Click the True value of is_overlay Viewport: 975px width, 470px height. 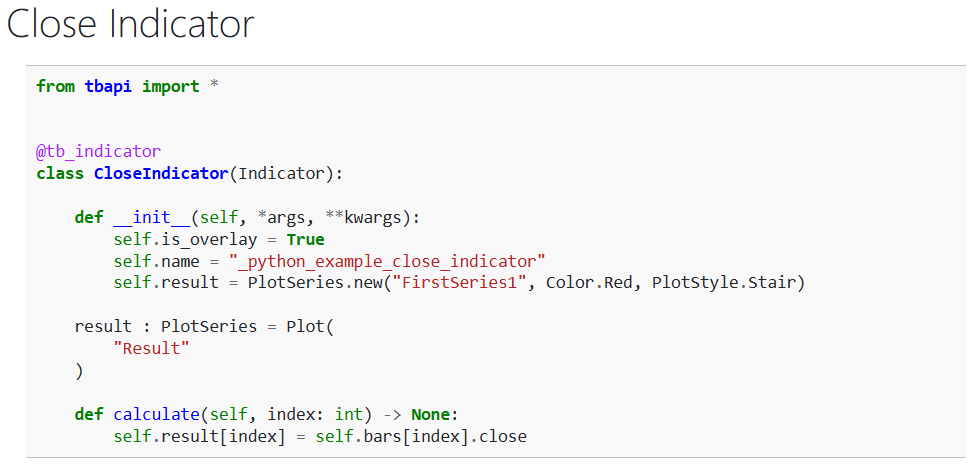point(305,240)
